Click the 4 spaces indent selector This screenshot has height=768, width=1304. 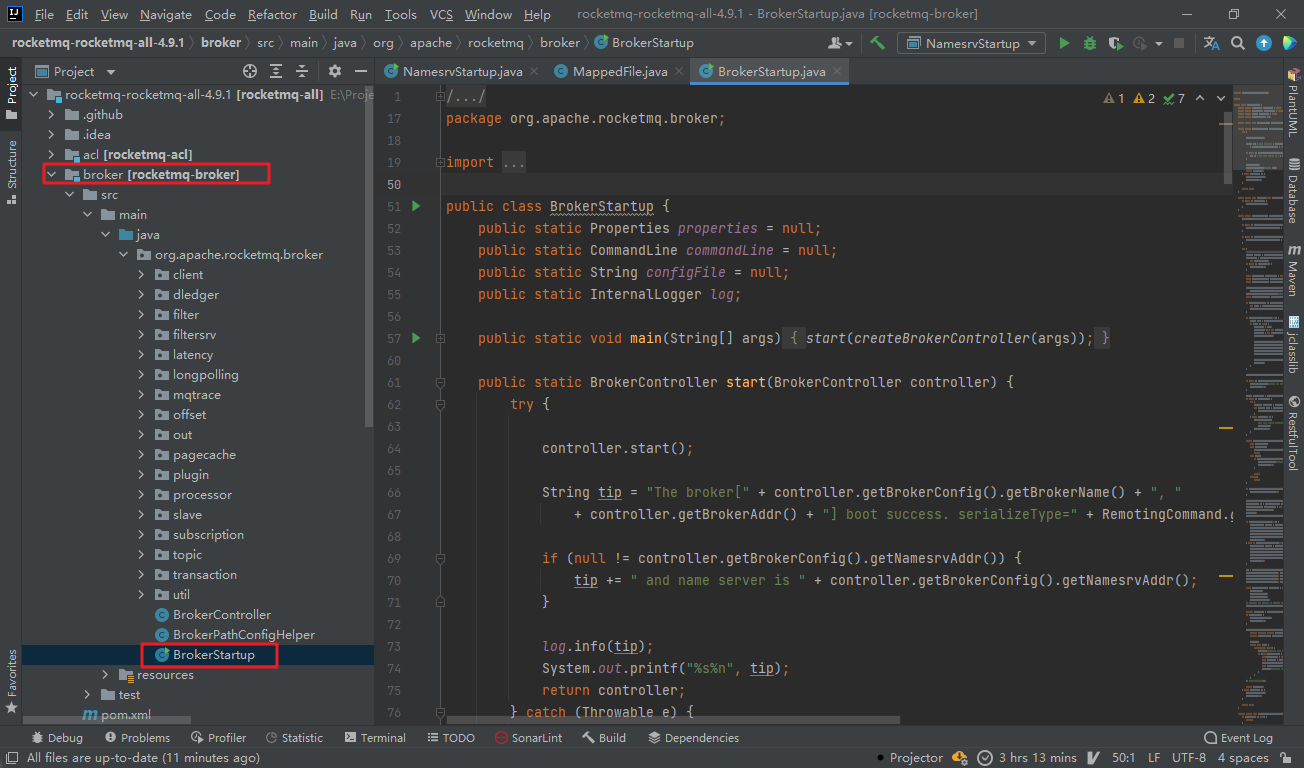click(1243, 758)
